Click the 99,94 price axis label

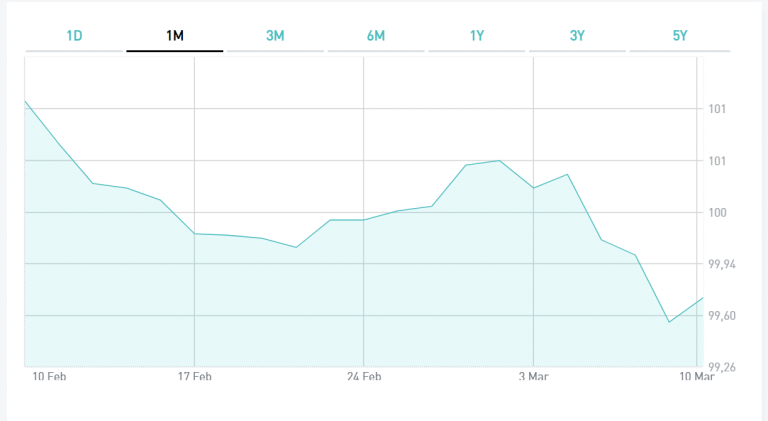click(x=722, y=264)
